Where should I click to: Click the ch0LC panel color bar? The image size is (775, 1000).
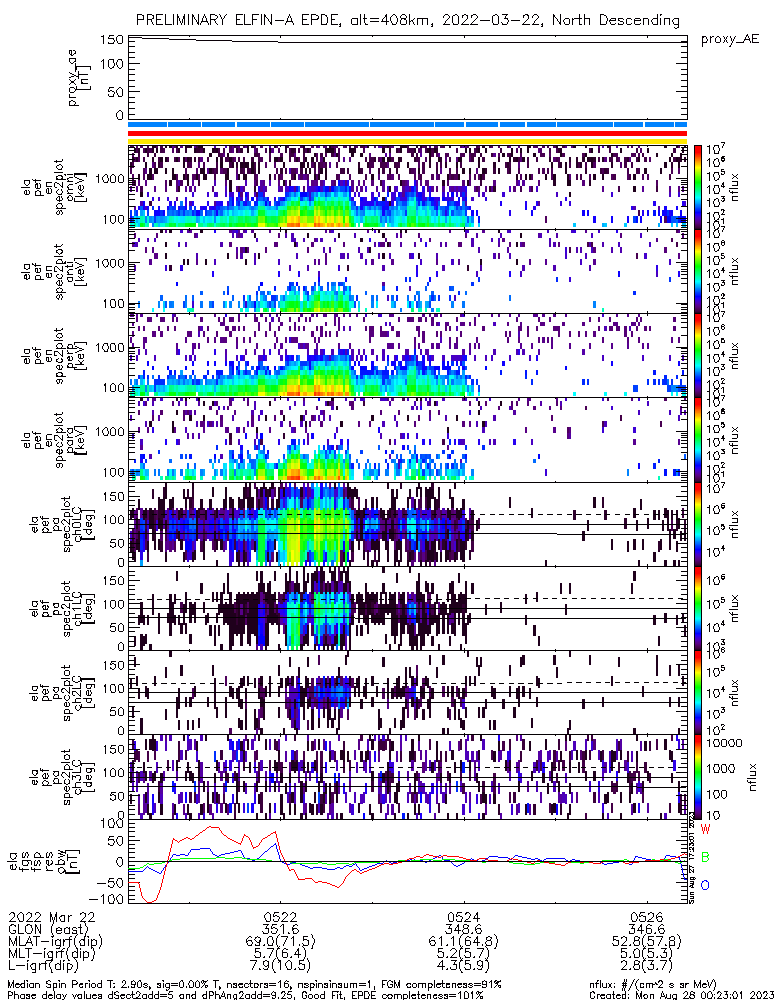698,524
